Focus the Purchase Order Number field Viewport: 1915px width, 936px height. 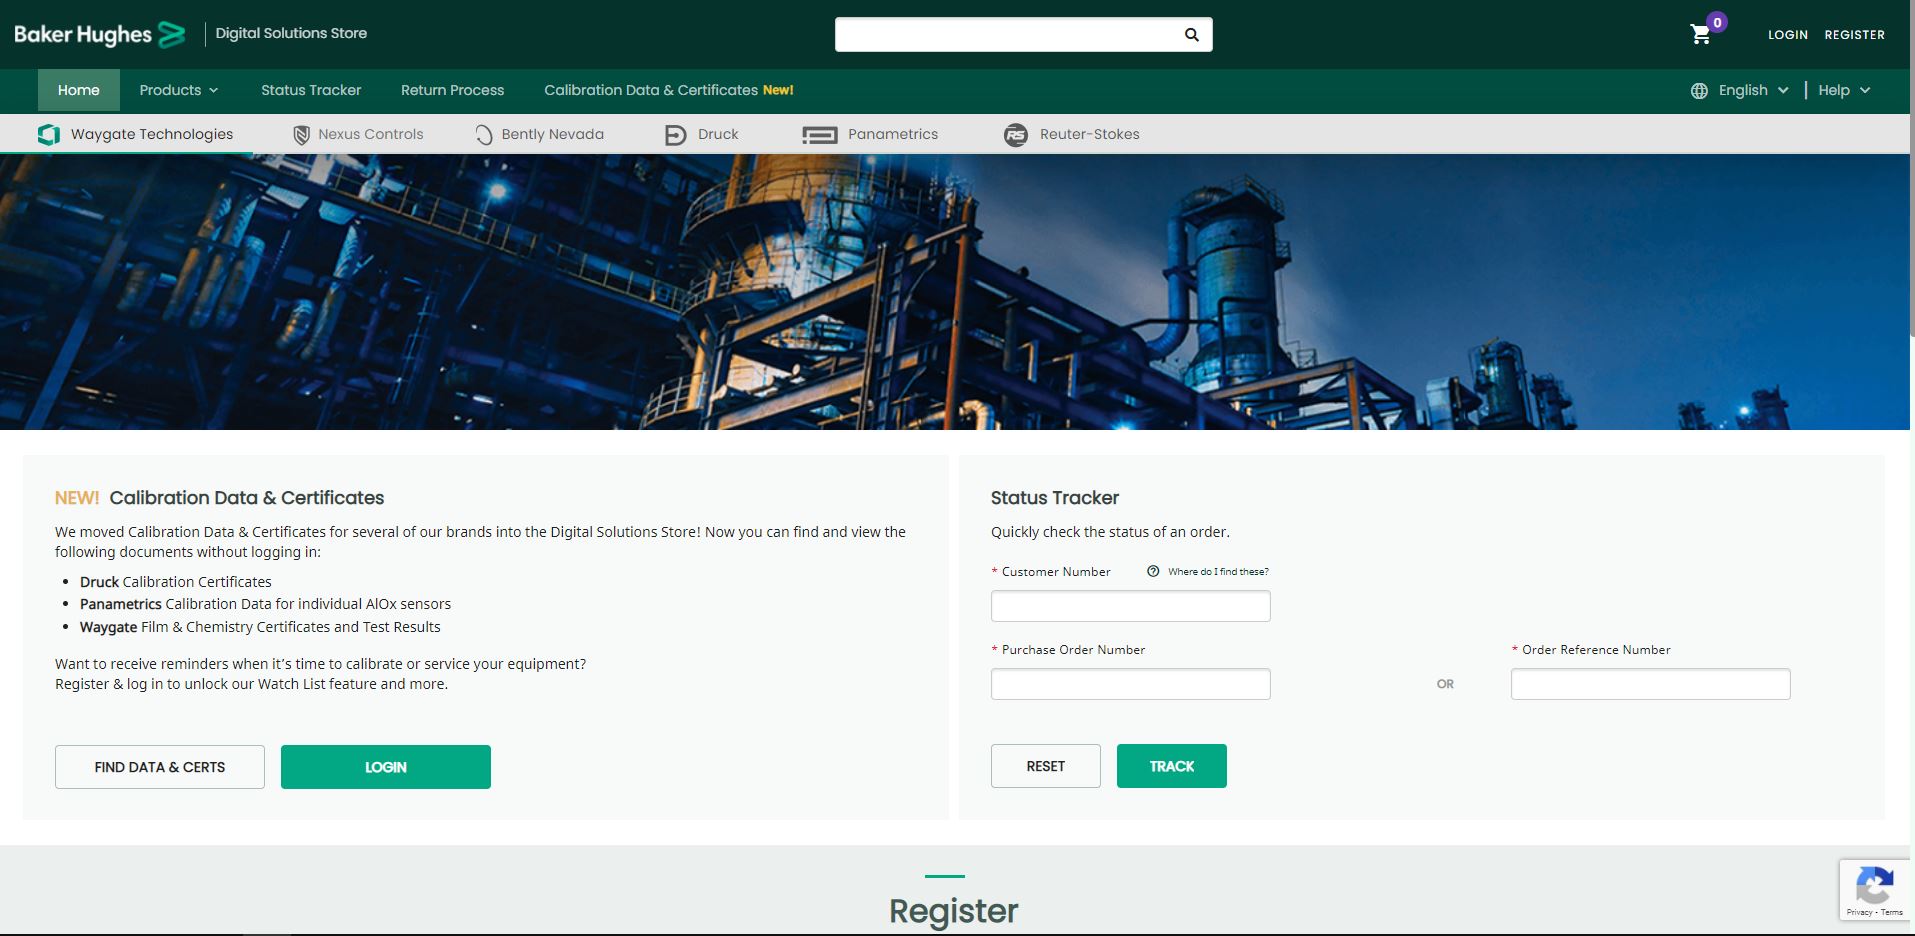click(x=1131, y=684)
